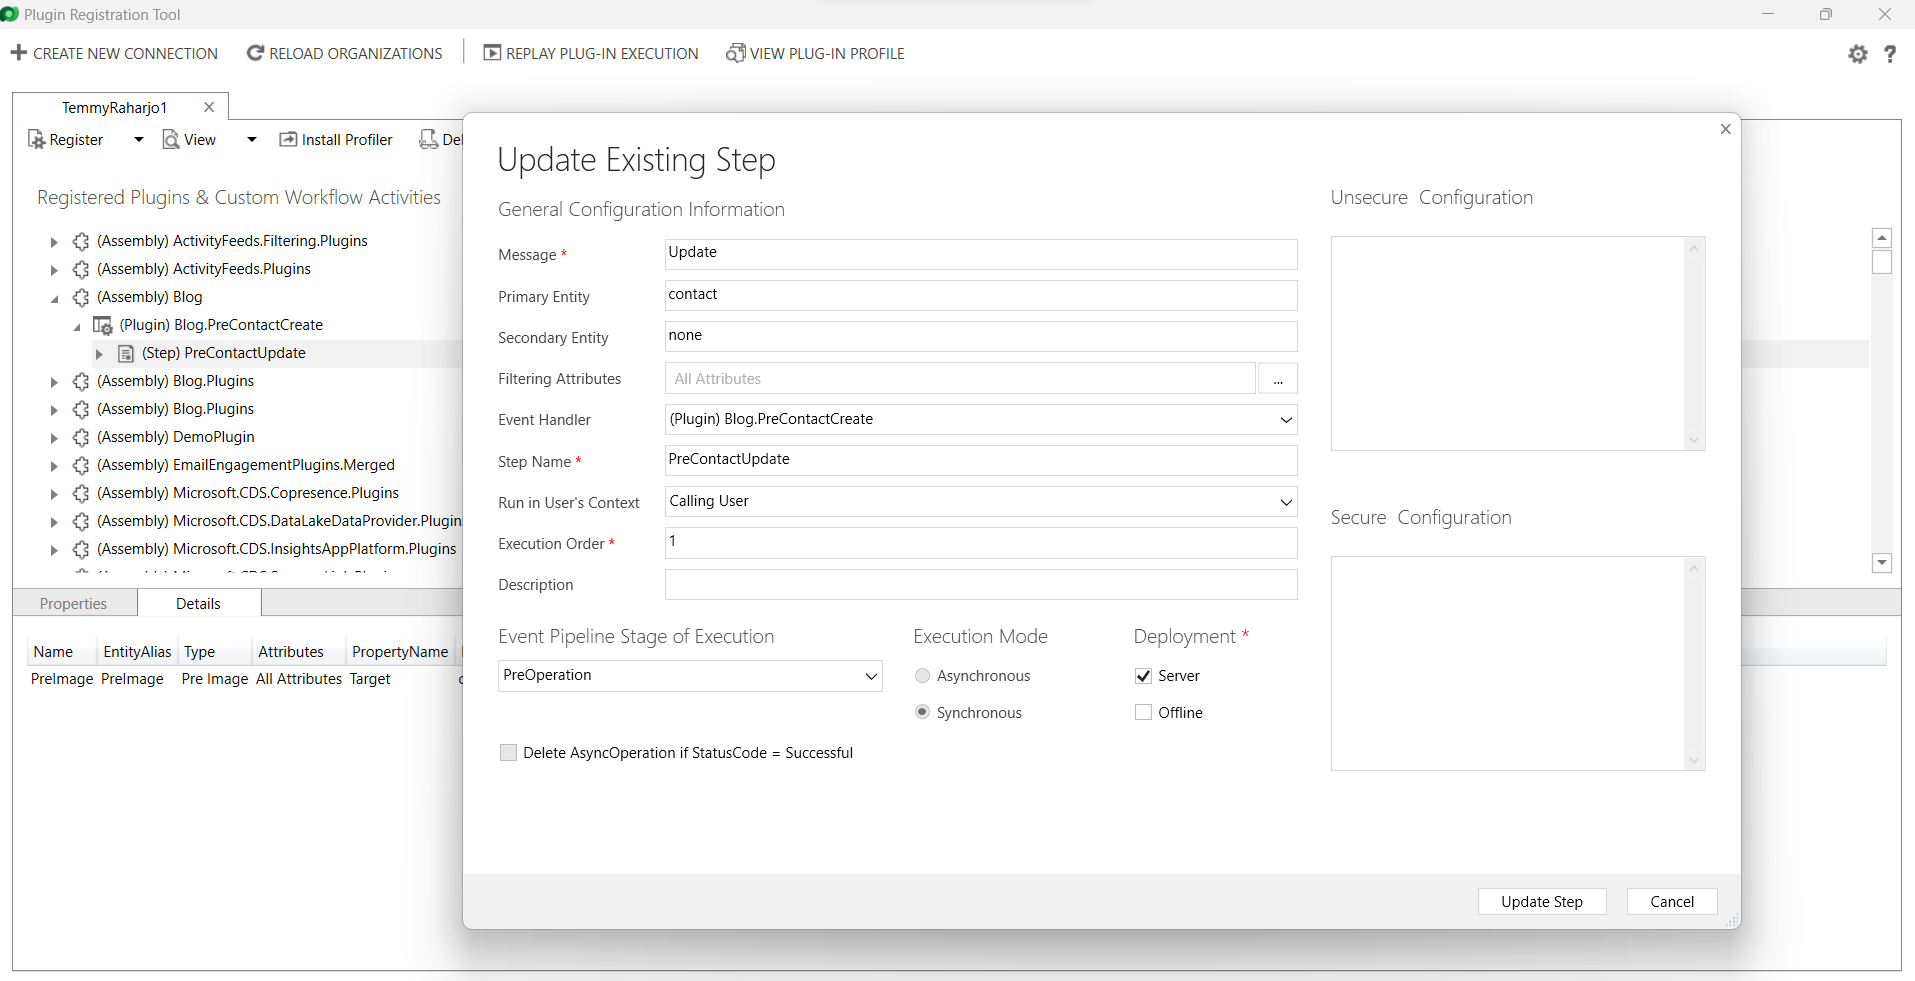
Task: Expand the PreContactUpdate step node
Action: point(99,353)
